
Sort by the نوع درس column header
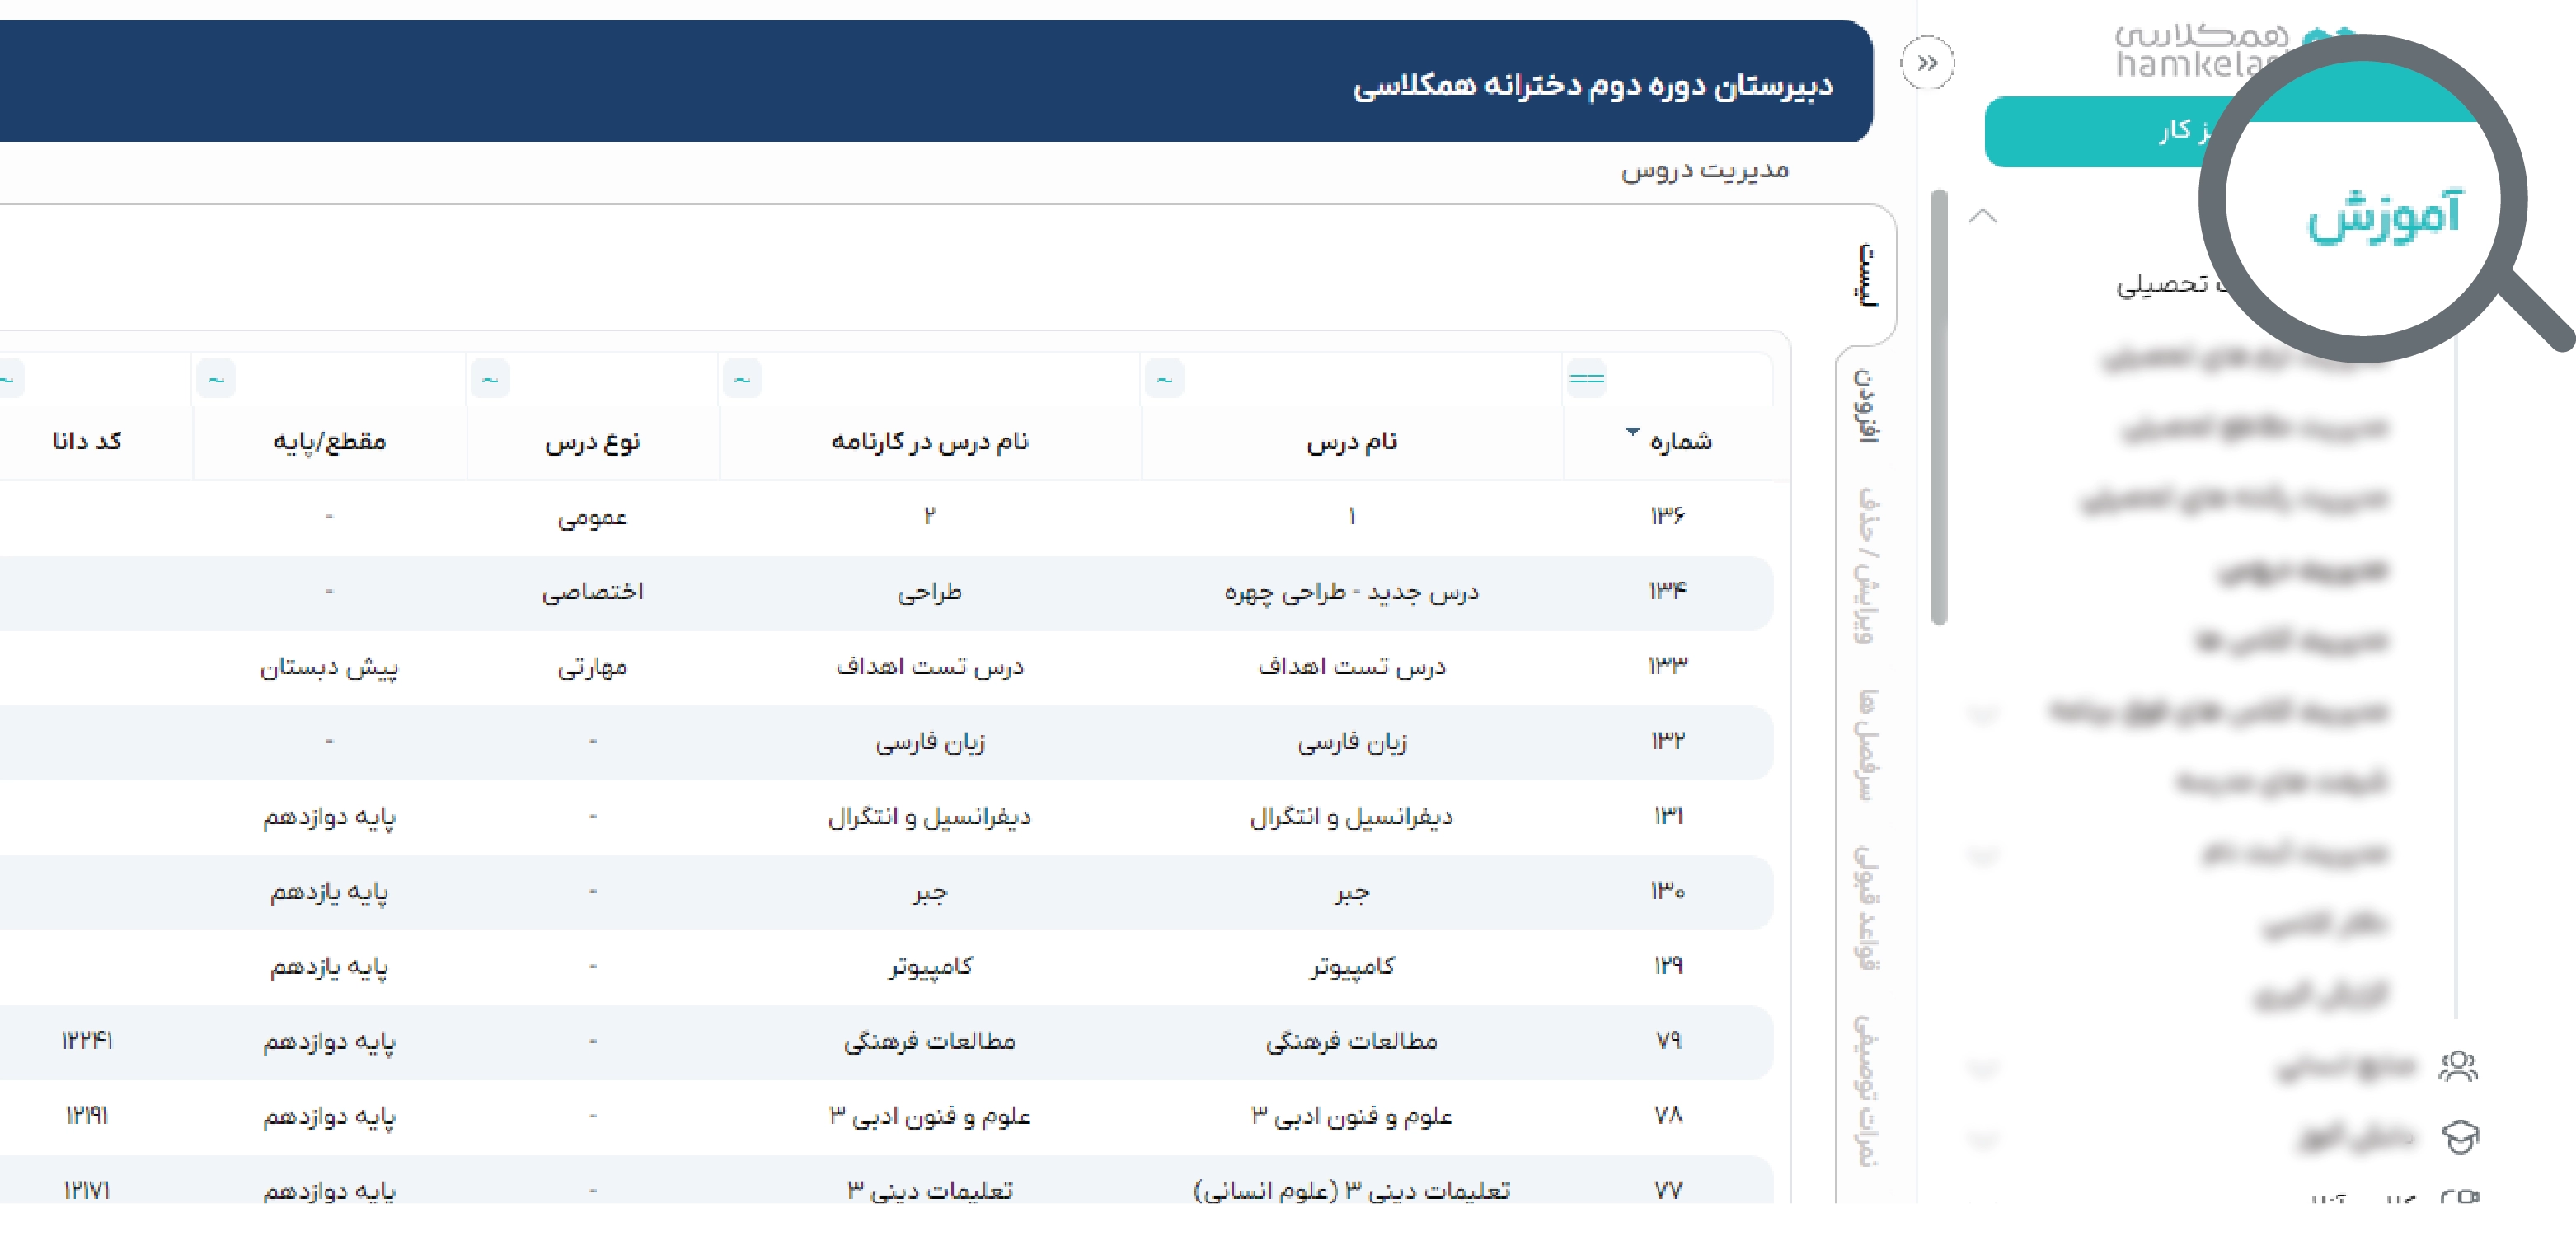click(593, 441)
